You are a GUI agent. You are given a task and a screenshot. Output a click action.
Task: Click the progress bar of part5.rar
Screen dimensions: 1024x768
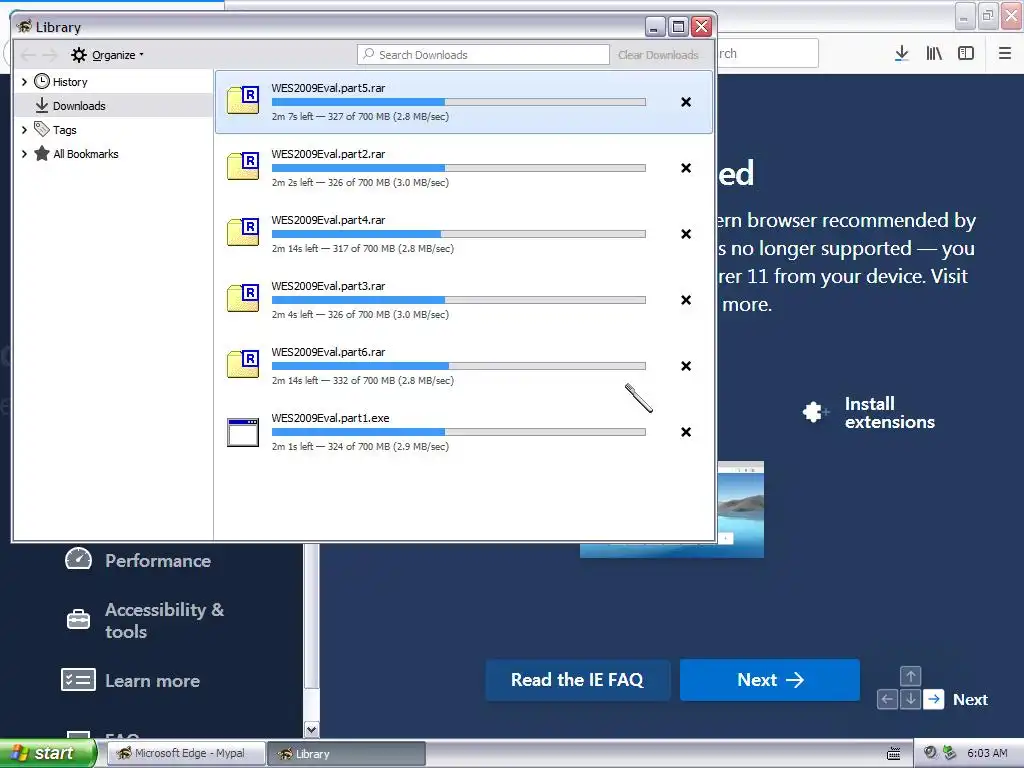pos(458,102)
